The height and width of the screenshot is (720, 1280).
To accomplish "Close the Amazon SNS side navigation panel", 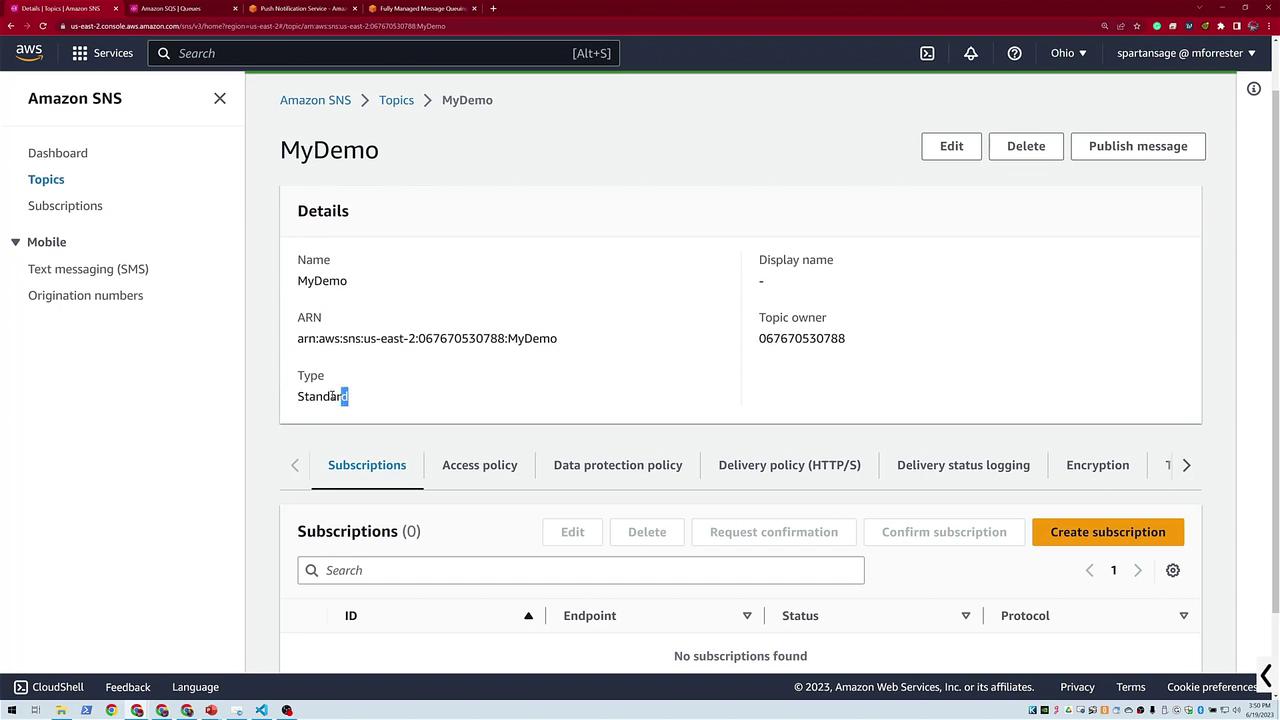I will pos(220,98).
